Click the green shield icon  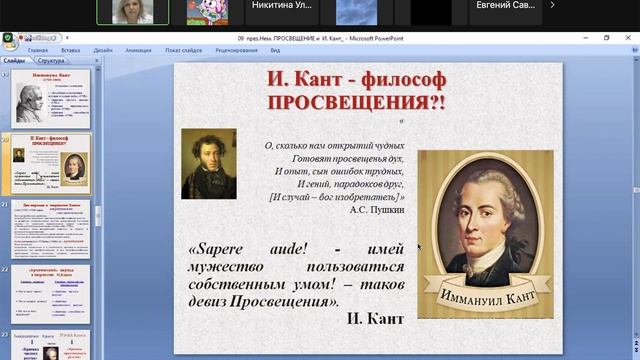click(x=7, y=38)
